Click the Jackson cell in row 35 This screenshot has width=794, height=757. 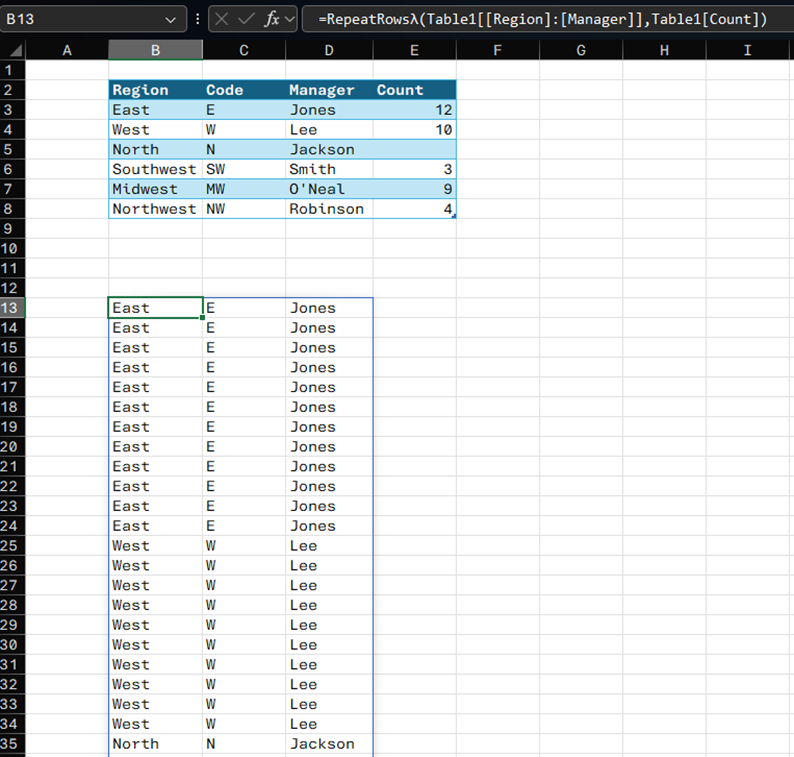click(x=329, y=743)
